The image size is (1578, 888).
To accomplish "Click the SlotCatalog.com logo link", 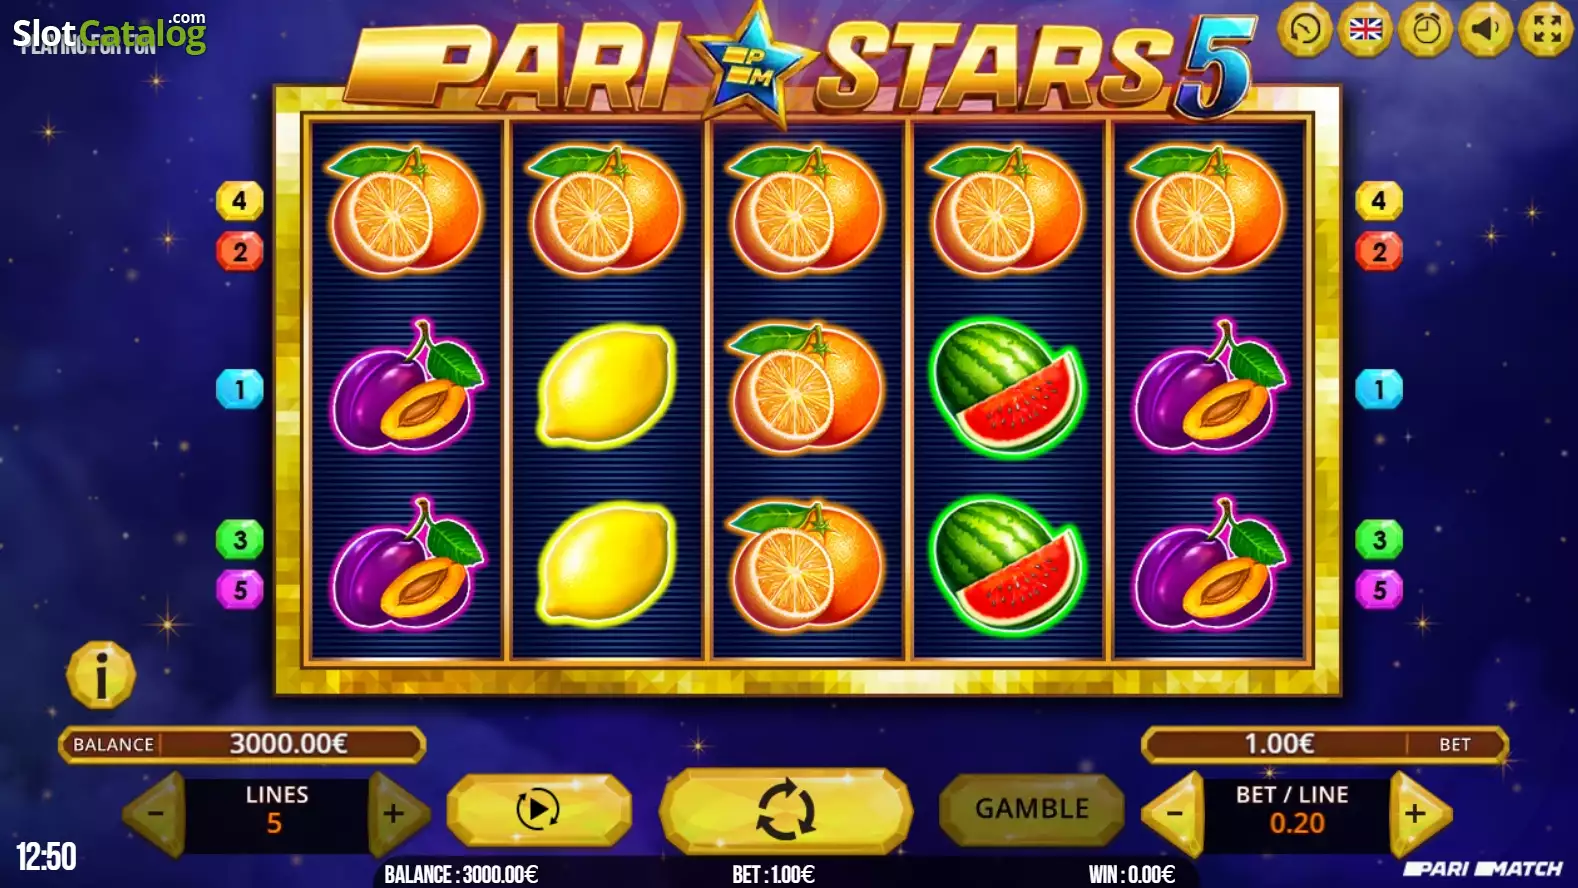I will (109, 33).
